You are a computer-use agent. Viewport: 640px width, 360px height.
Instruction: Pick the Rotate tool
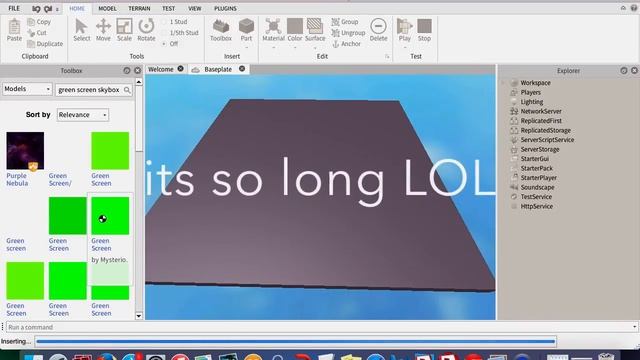tap(146, 30)
